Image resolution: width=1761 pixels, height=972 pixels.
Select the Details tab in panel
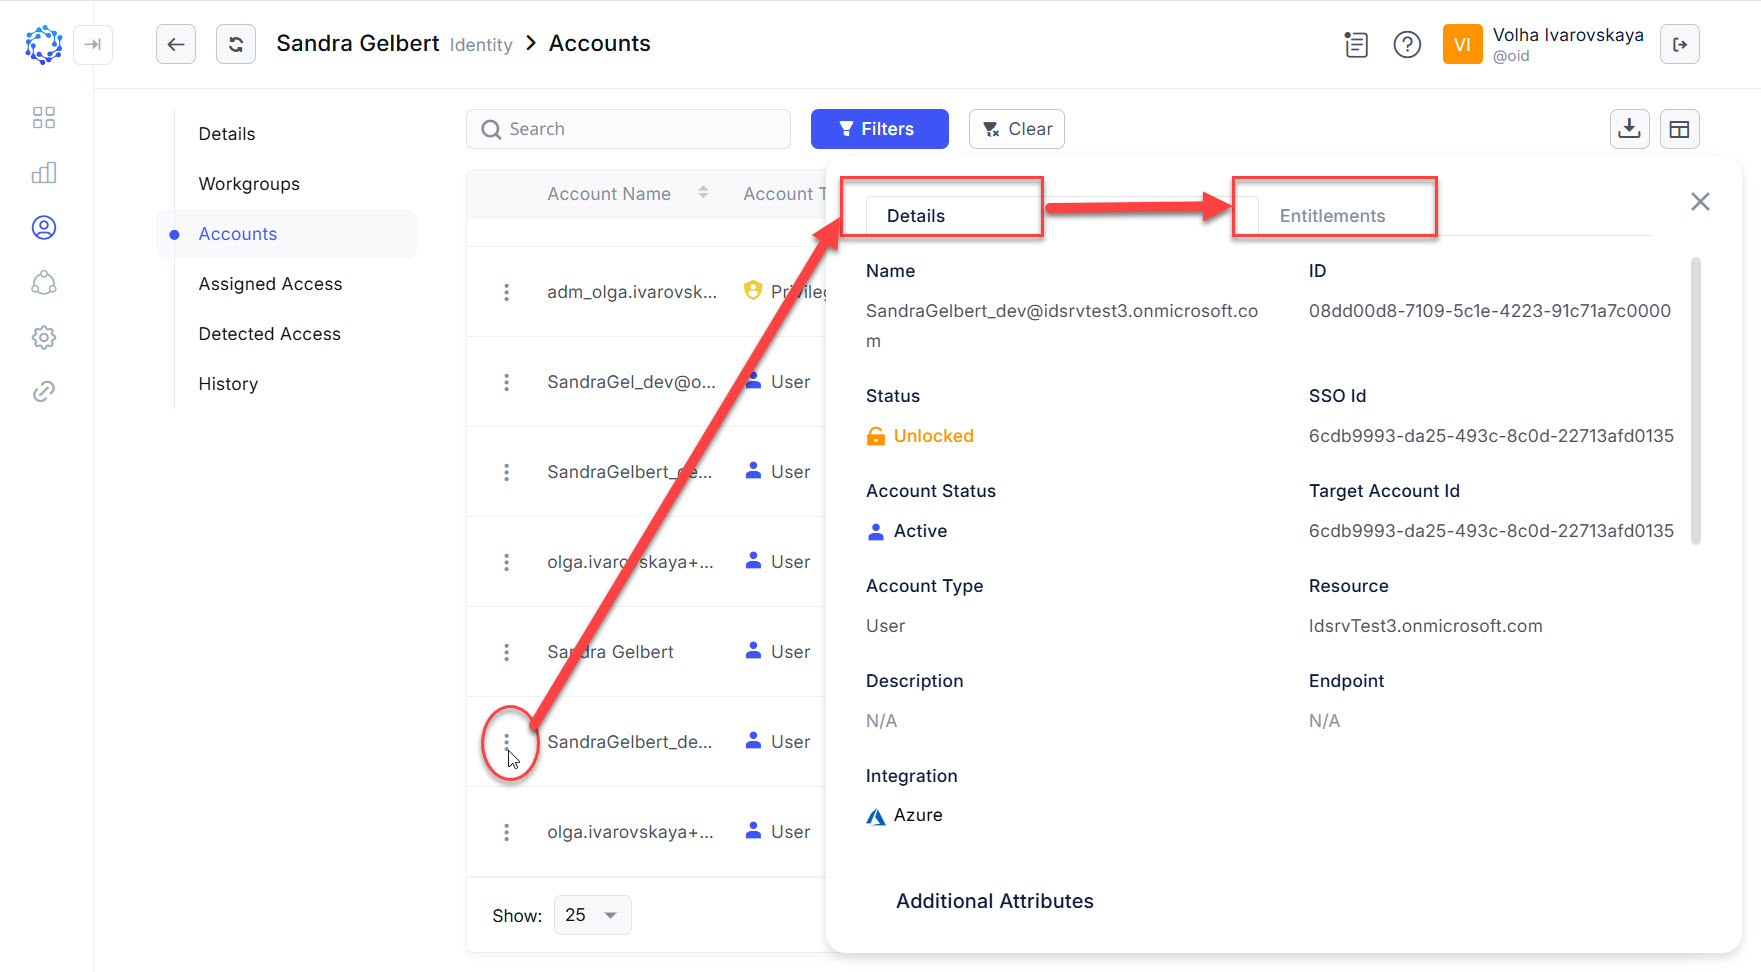(x=915, y=216)
